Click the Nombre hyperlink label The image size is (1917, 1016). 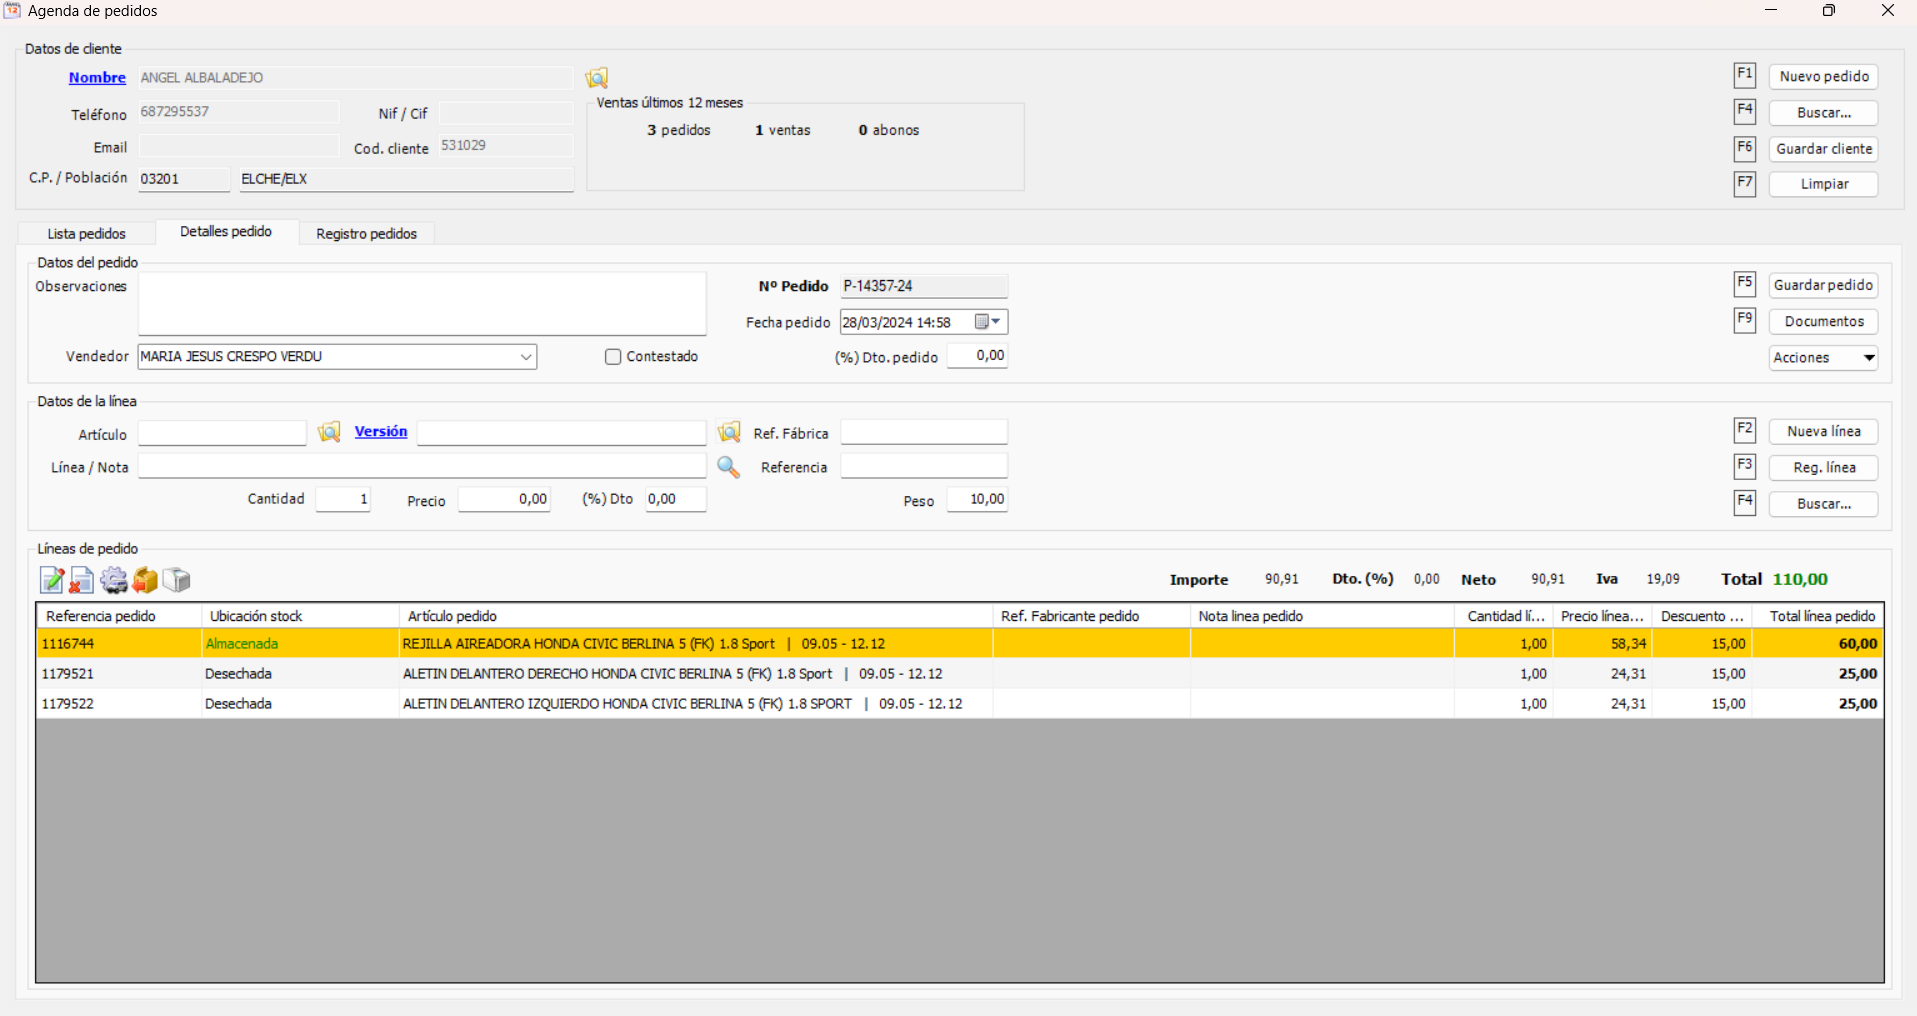[x=97, y=78]
